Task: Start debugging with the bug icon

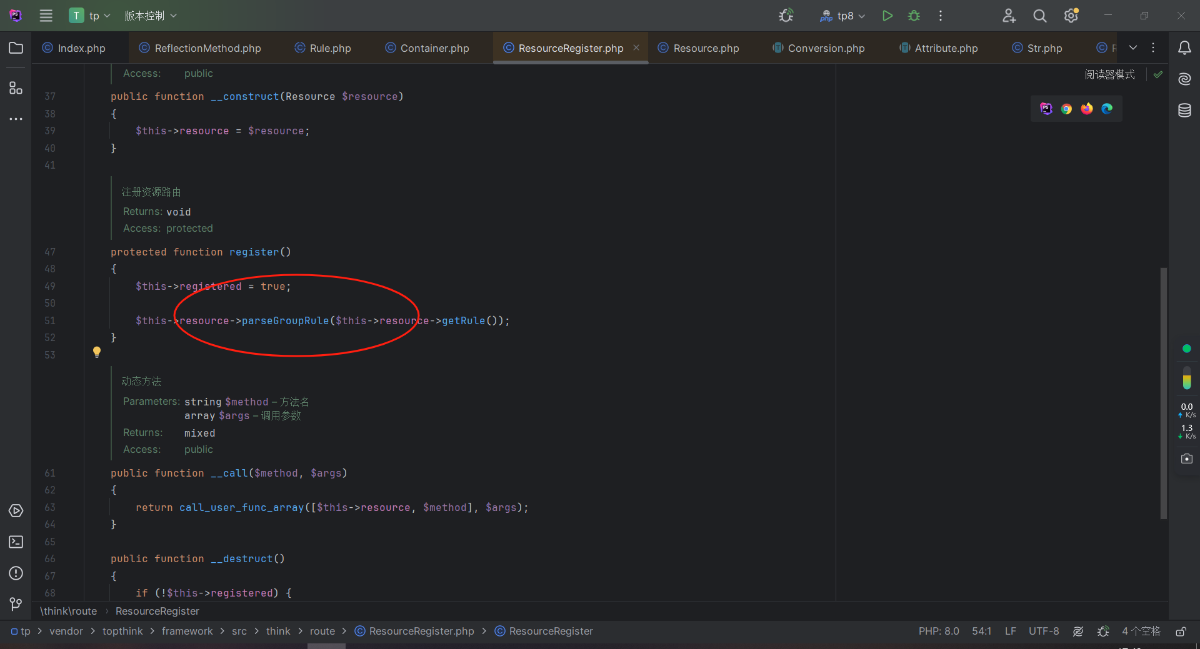Action: click(914, 15)
